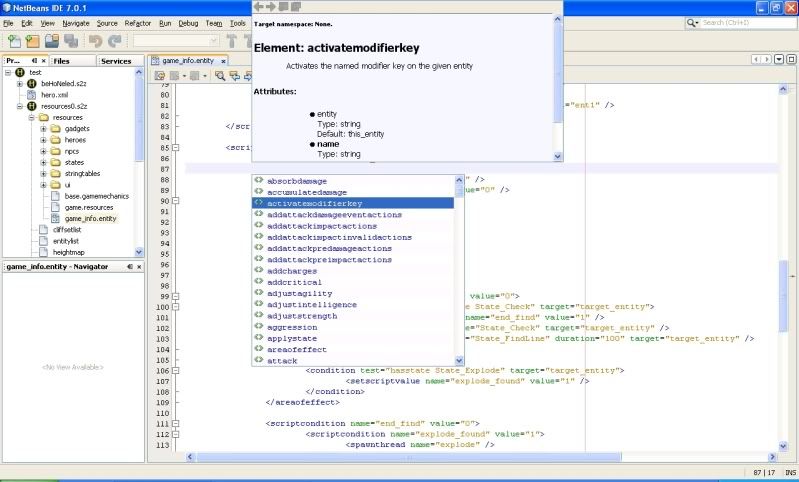The width and height of the screenshot is (799, 482).
Task: Collapse the resources0.s2z node
Action: [19, 105]
